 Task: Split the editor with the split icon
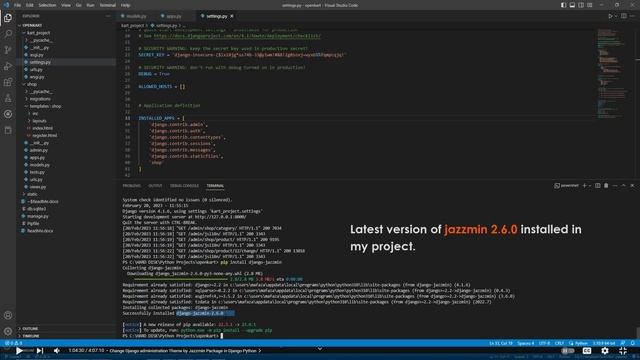tap(624, 16)
